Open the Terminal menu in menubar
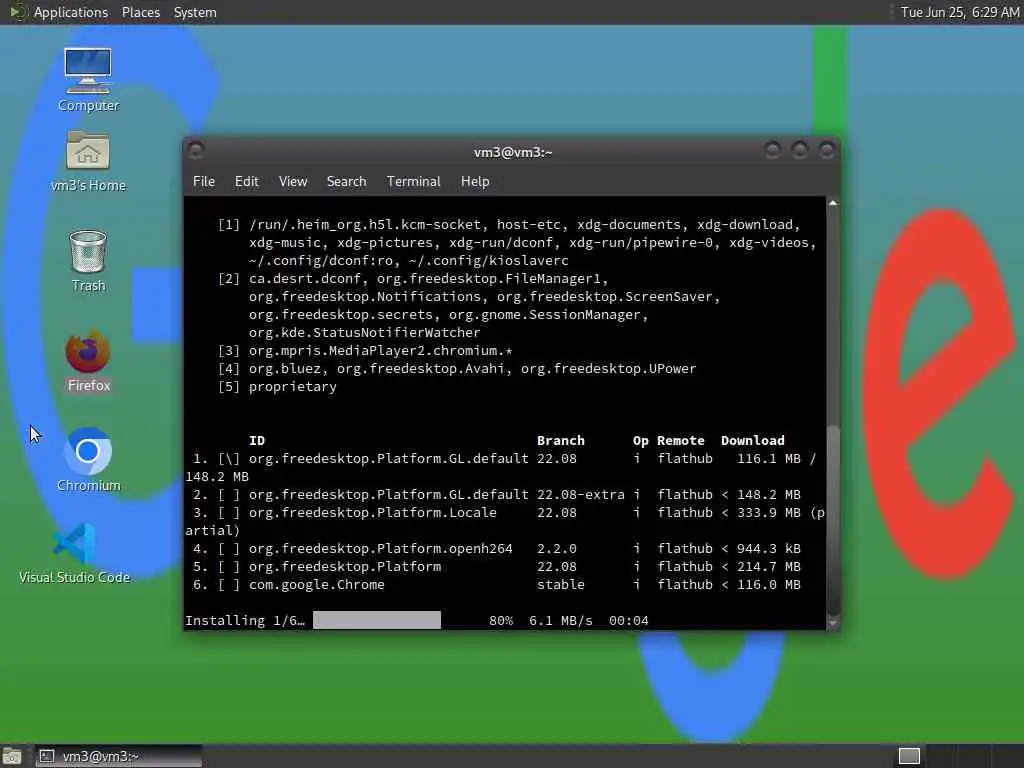Screen dimensions: 1024x768 point(413,182)
